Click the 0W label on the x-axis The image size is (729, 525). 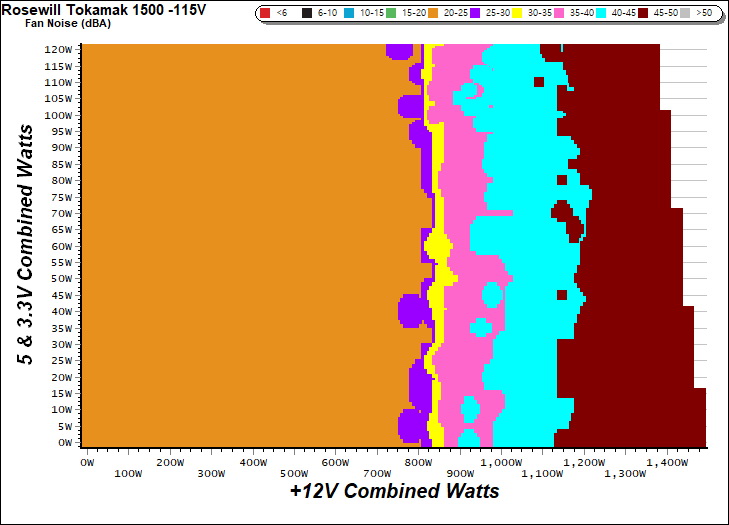[87, 463]
